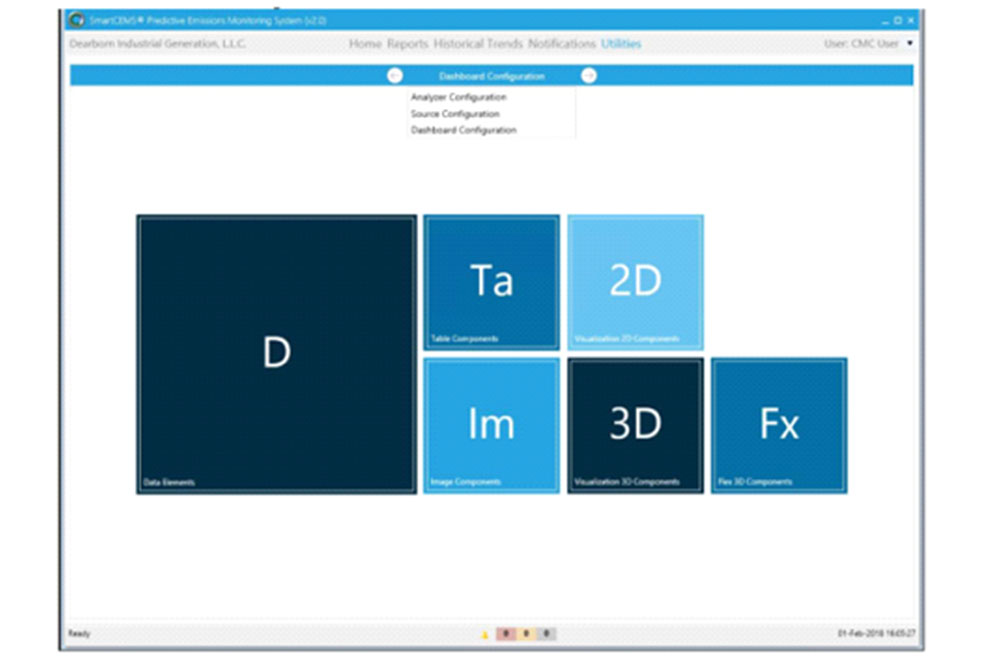Open the Historical Trends menu
This screenshot has width=1000, height=667.
(x=478, y=44)
